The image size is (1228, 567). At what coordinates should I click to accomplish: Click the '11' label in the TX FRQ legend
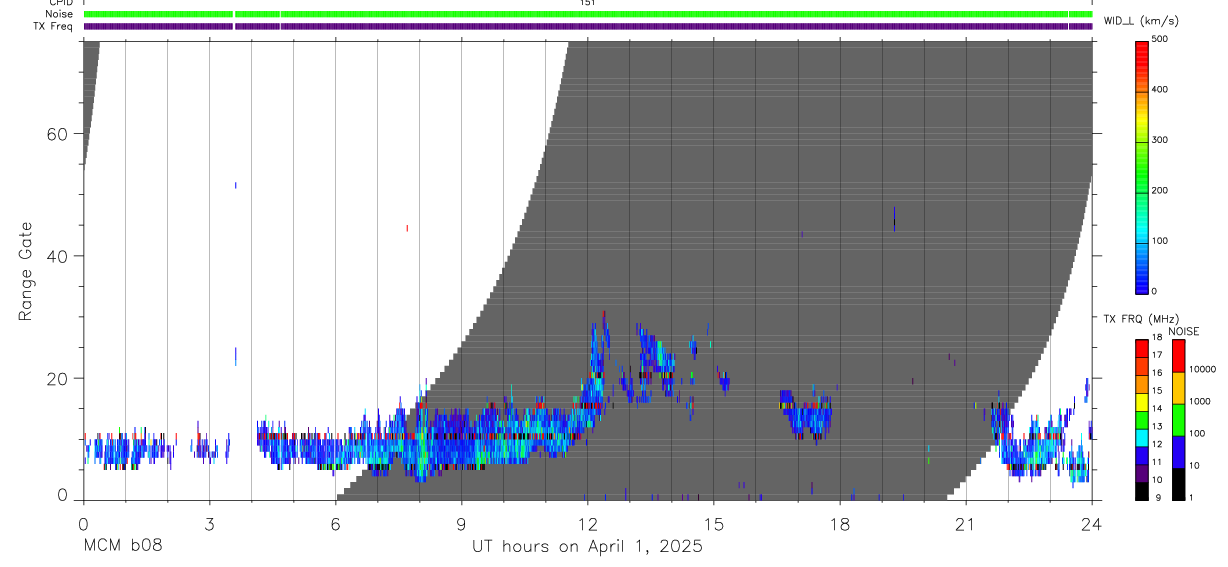(x=1158, y=462)
